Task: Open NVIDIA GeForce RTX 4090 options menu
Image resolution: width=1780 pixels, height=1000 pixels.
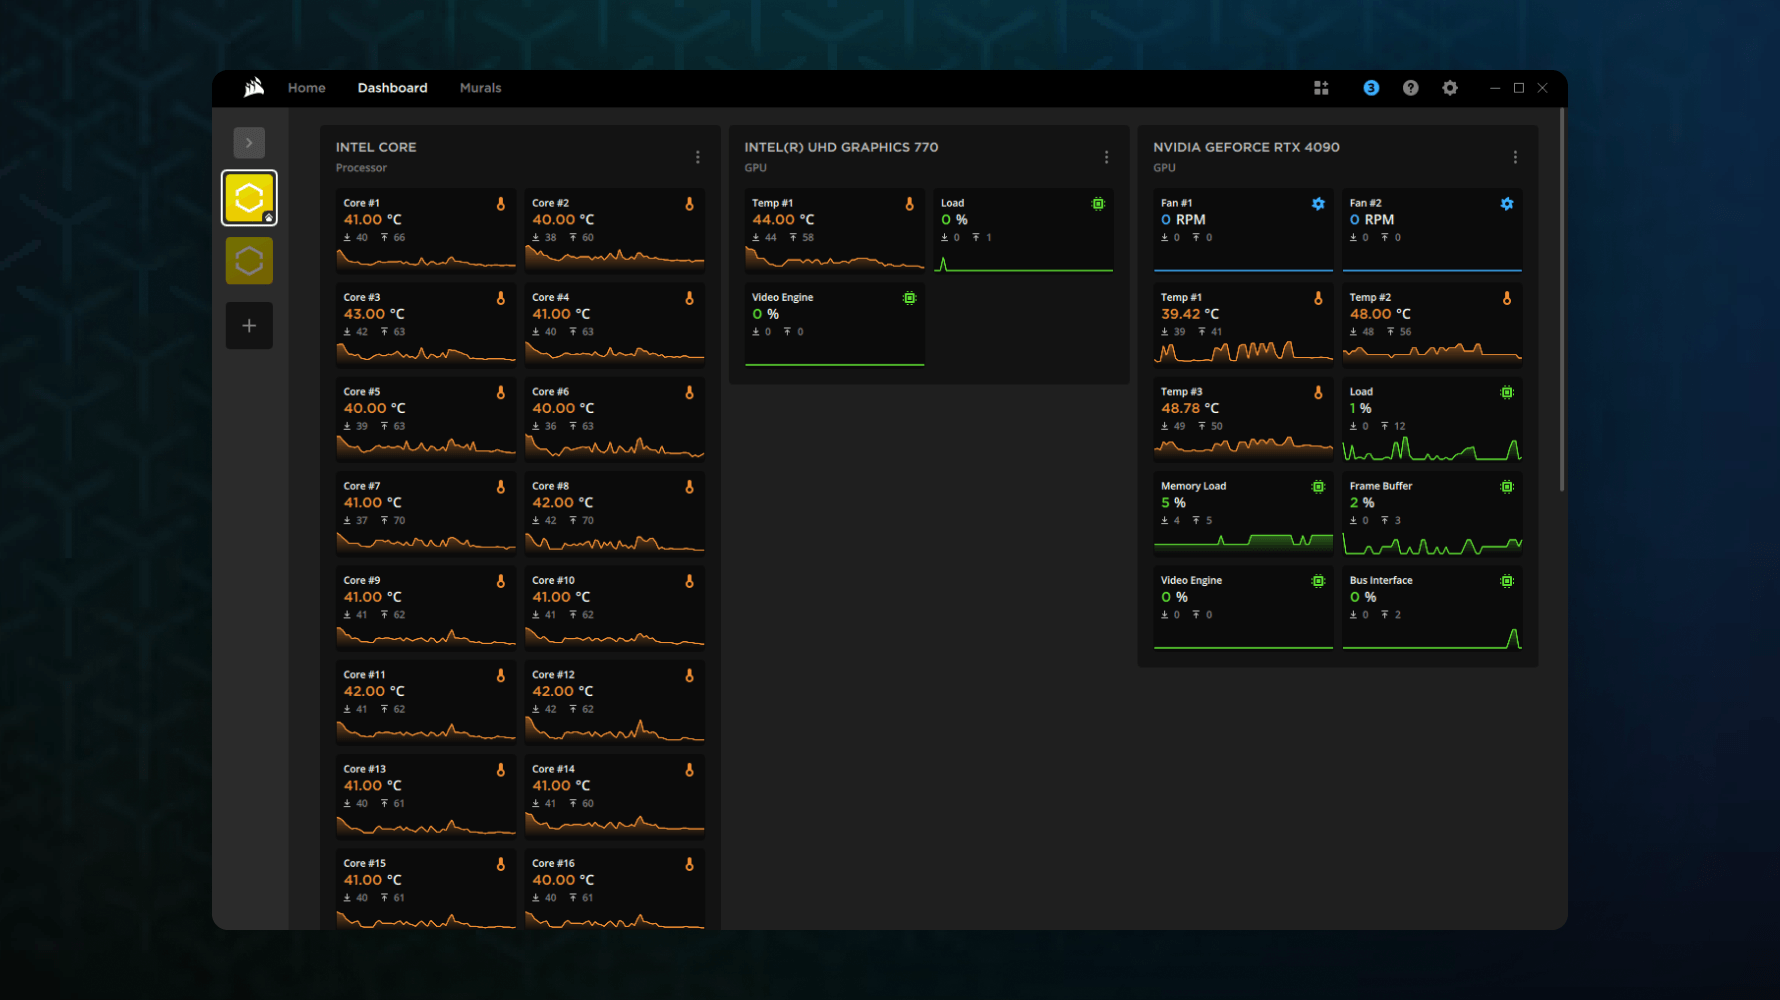Action: coord(1515,157)
